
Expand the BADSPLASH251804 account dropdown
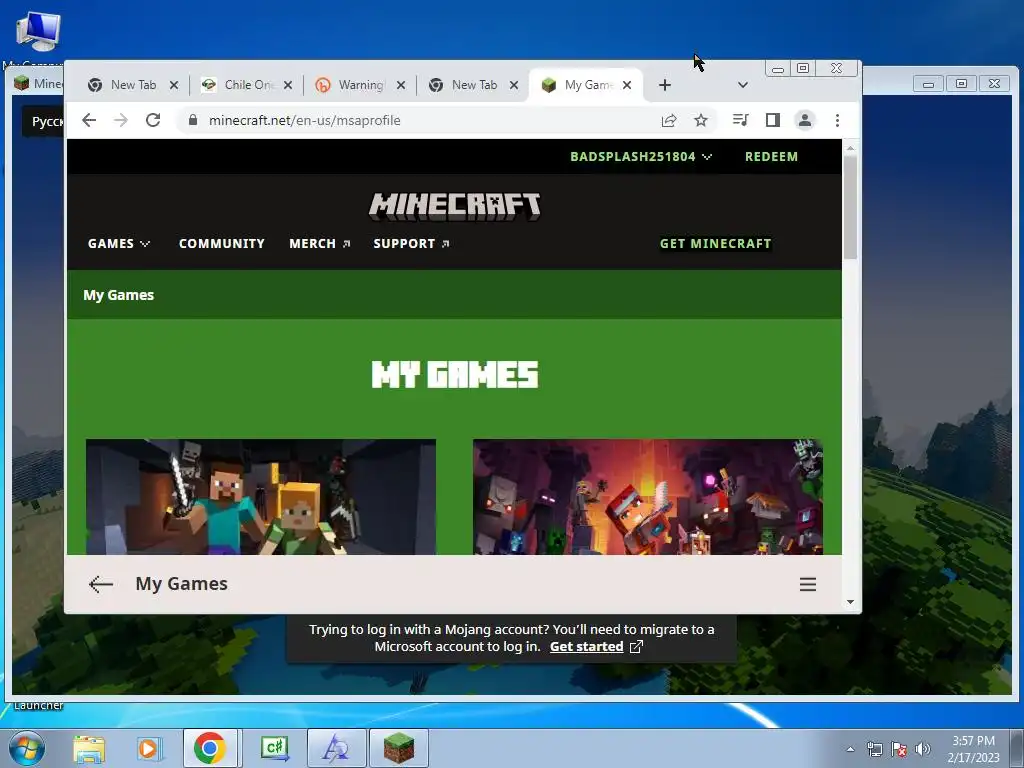tap(641, 157)
